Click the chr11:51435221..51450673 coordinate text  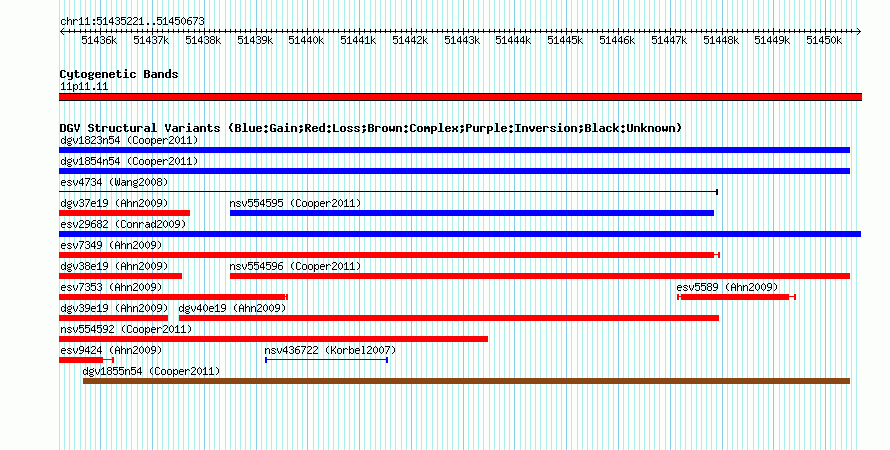tap(132, 22)
